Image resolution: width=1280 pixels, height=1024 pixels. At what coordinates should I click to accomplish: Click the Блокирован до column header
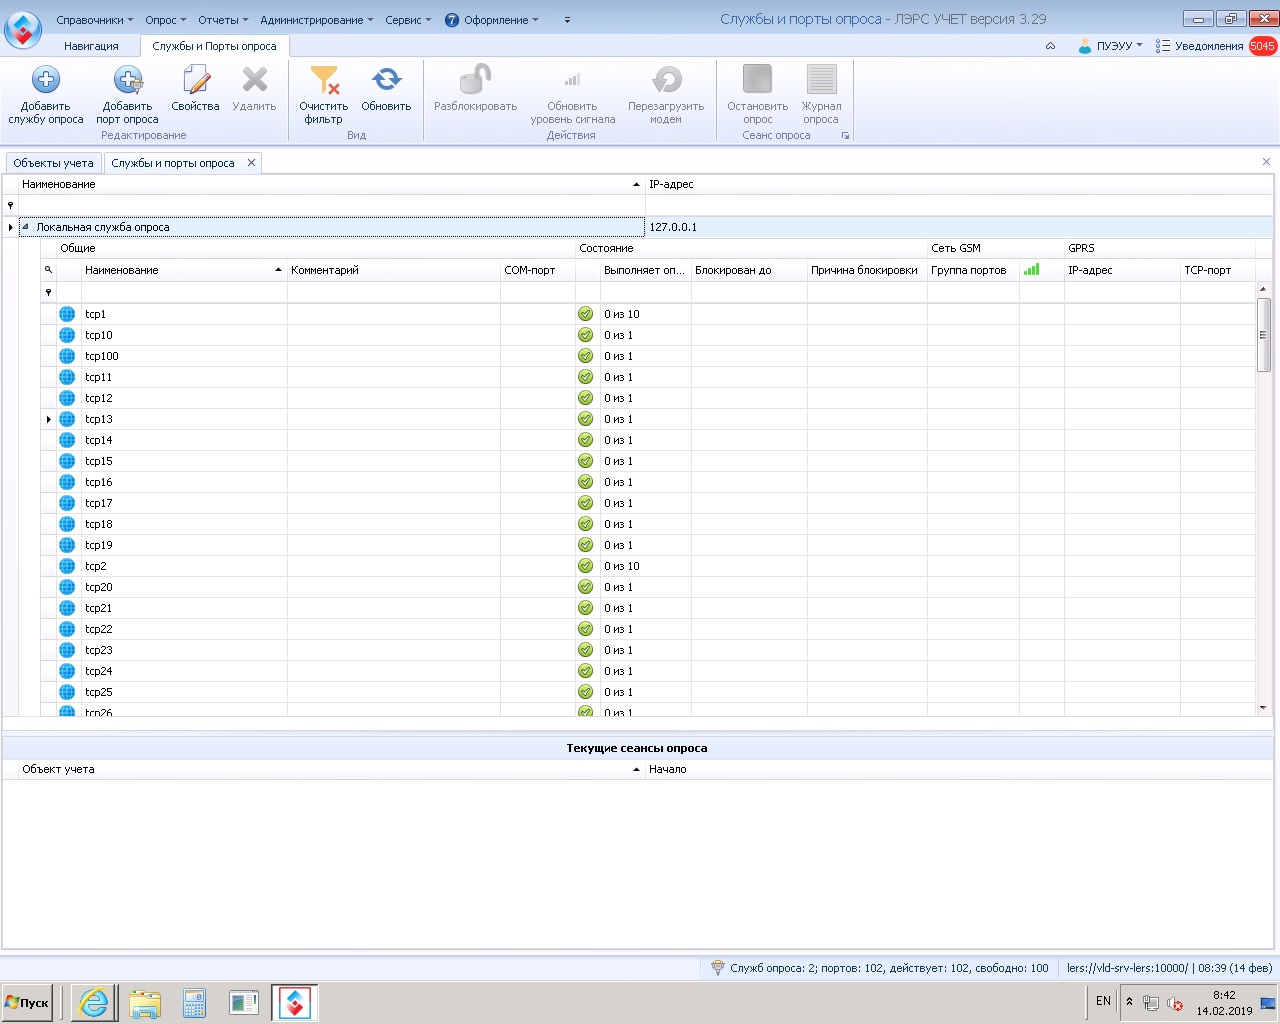(749, 270)
